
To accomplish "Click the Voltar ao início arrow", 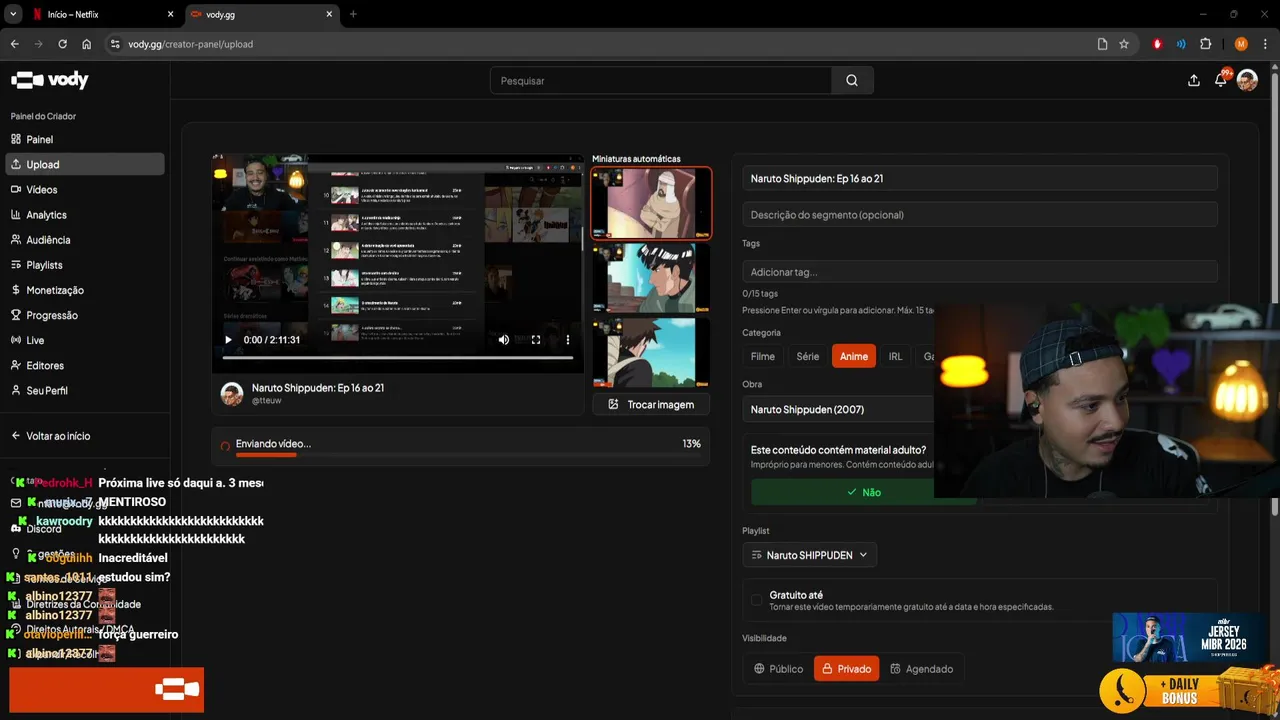I will coord(16,436).
